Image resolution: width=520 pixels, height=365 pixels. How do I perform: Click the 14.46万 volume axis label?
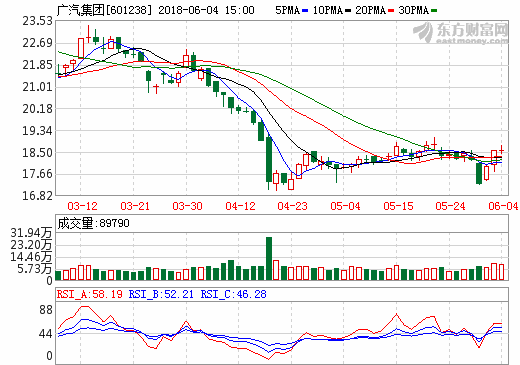click(x=31, y=257)
